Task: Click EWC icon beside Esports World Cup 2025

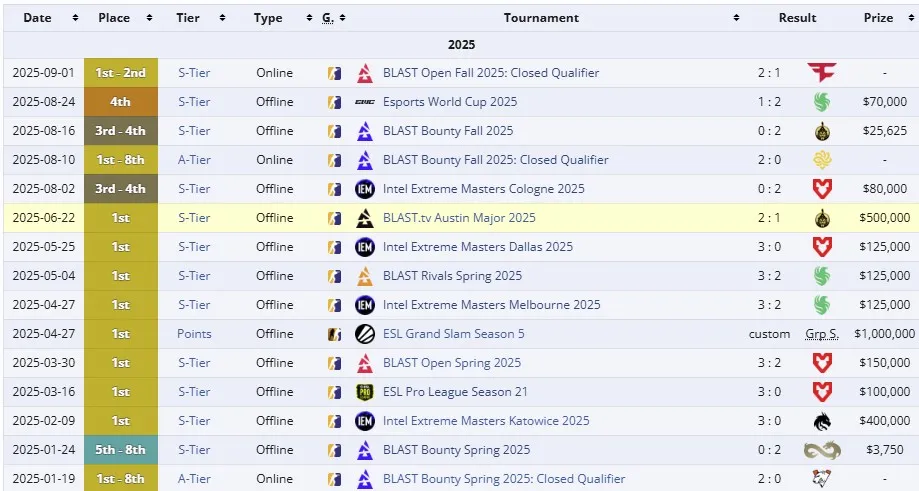Action: point(365,102)
